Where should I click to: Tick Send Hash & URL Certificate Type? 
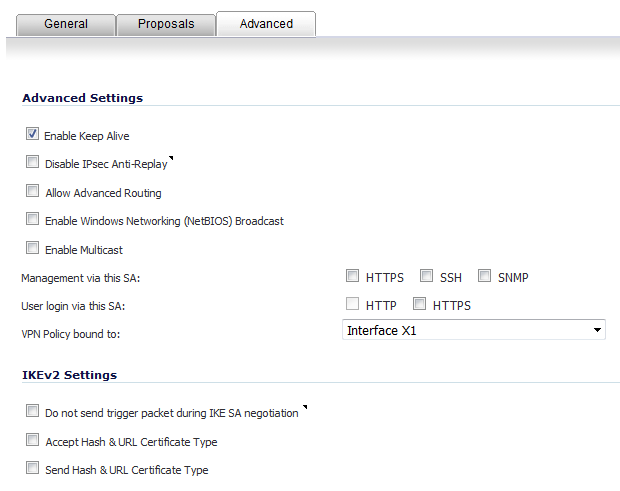coord(32,468)
